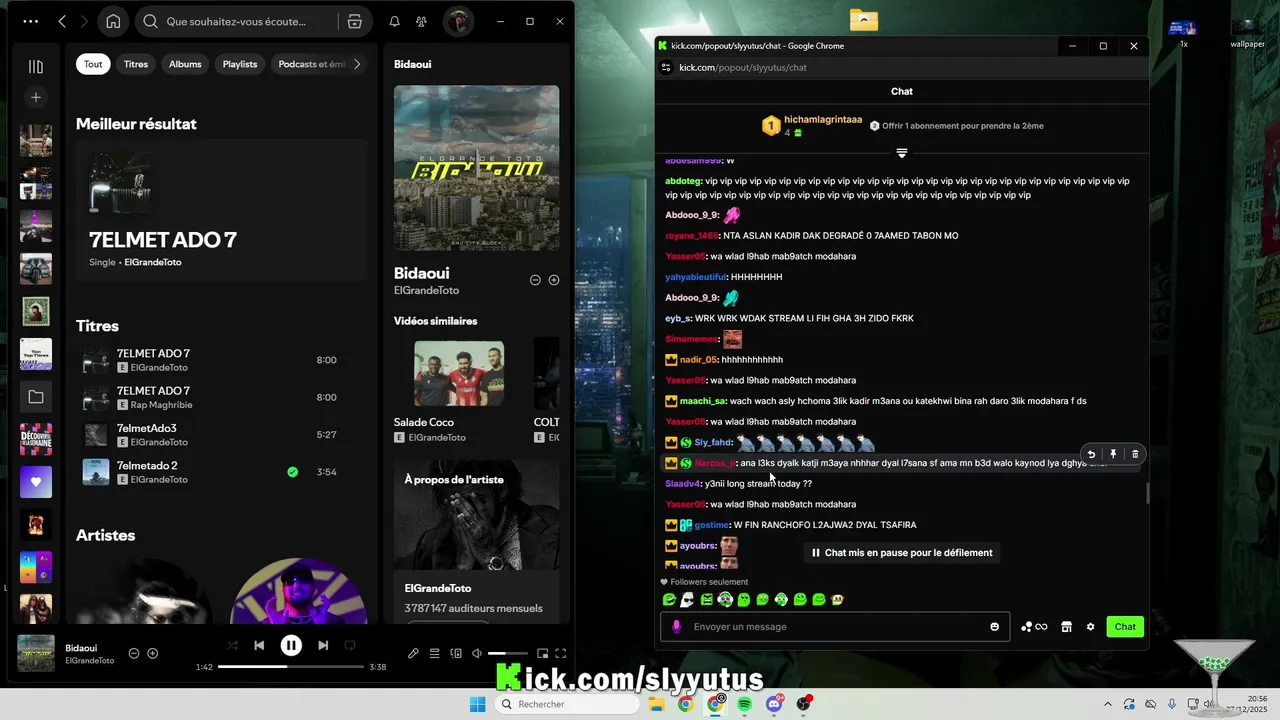This screenshot has width=1280, height=720.
Task: Add Bidaoui to playlist from player bar
Action: 153,653
